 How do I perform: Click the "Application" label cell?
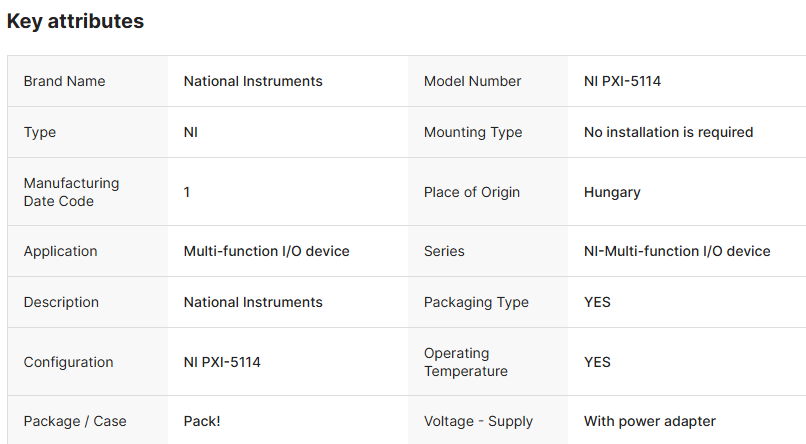(62, 251)
